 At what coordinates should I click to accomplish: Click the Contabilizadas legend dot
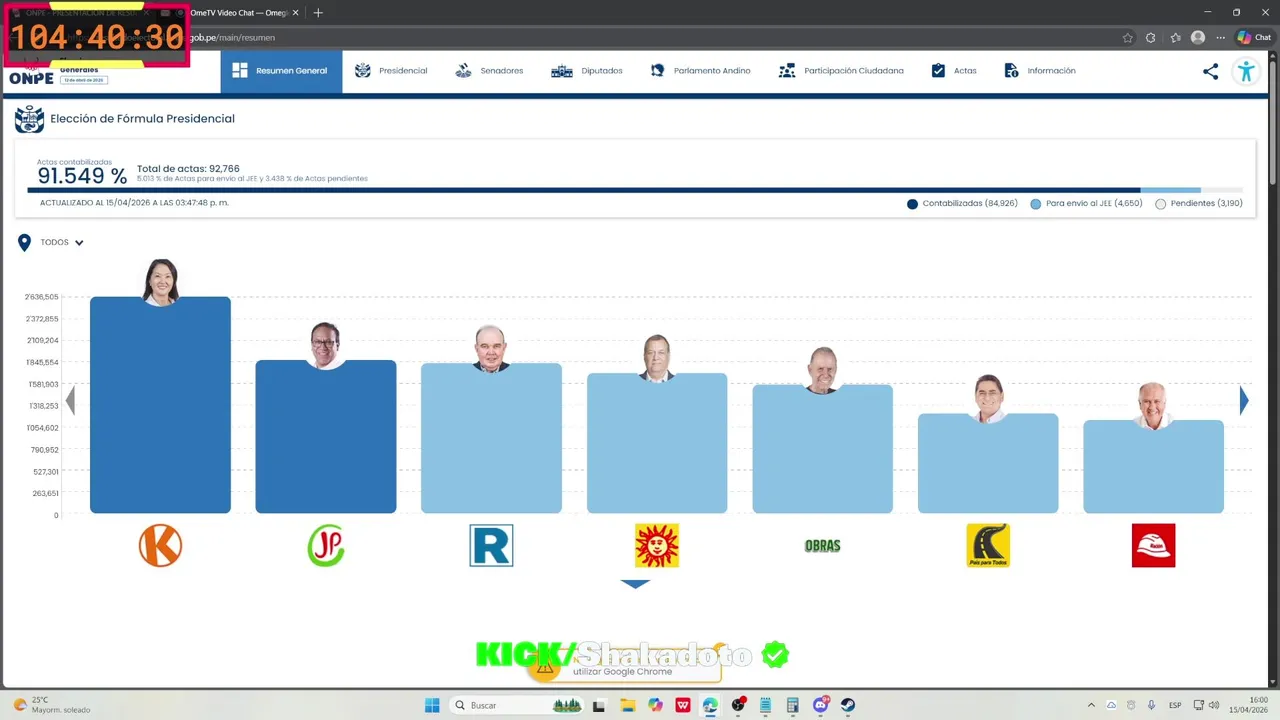pos(912,204)
